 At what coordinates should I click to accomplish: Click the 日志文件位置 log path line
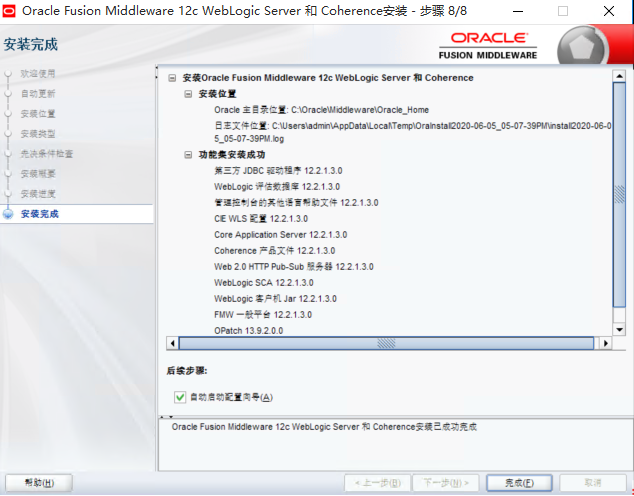pyautogui.click(x=412, y=132)
